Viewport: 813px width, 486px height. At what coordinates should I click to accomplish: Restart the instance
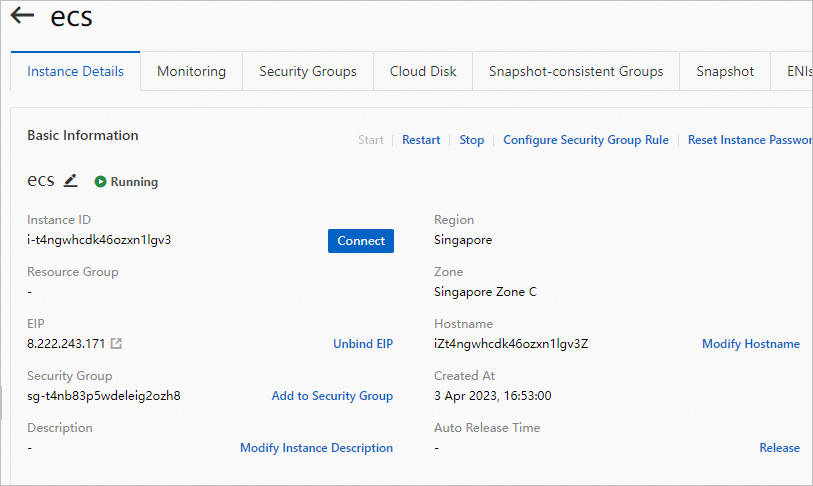click(421, 140)
